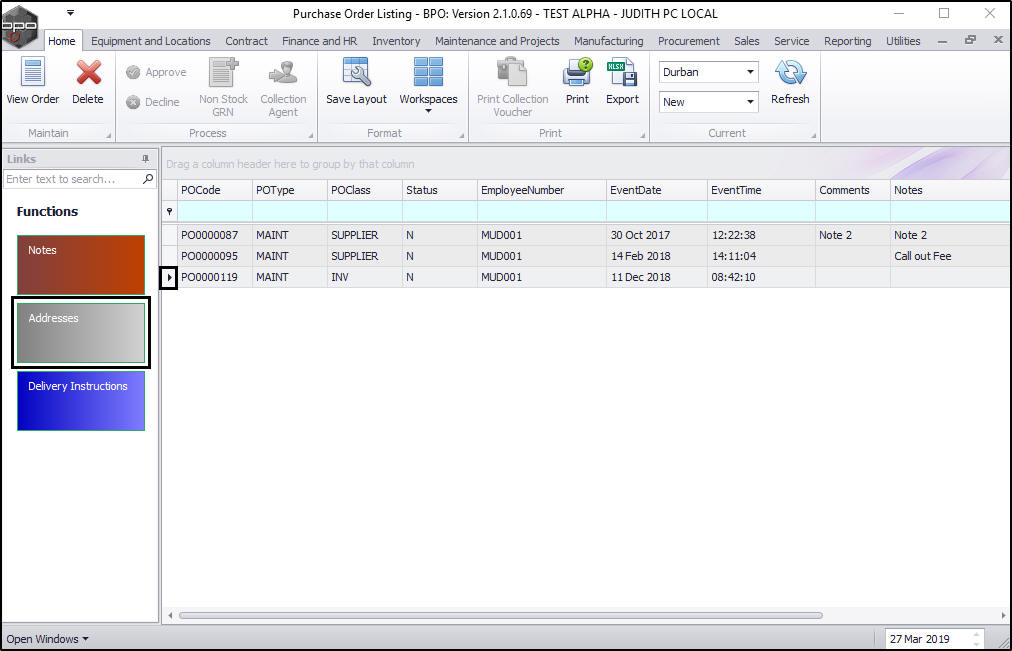Click the 27 Mar 2019 date field
The height and width of the screenshot is (651, 1012).
[928, 639]
